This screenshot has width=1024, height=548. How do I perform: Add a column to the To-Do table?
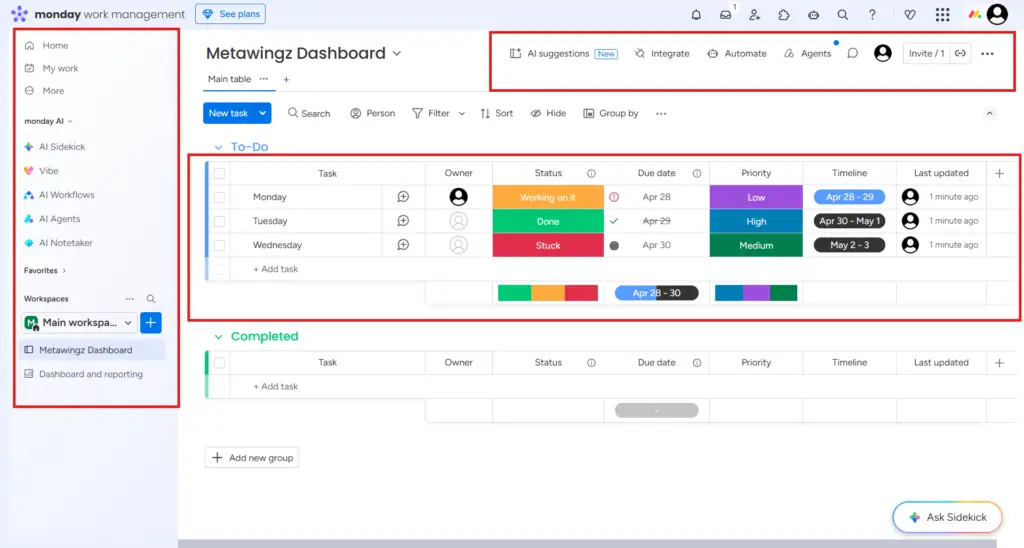(999, 173)
